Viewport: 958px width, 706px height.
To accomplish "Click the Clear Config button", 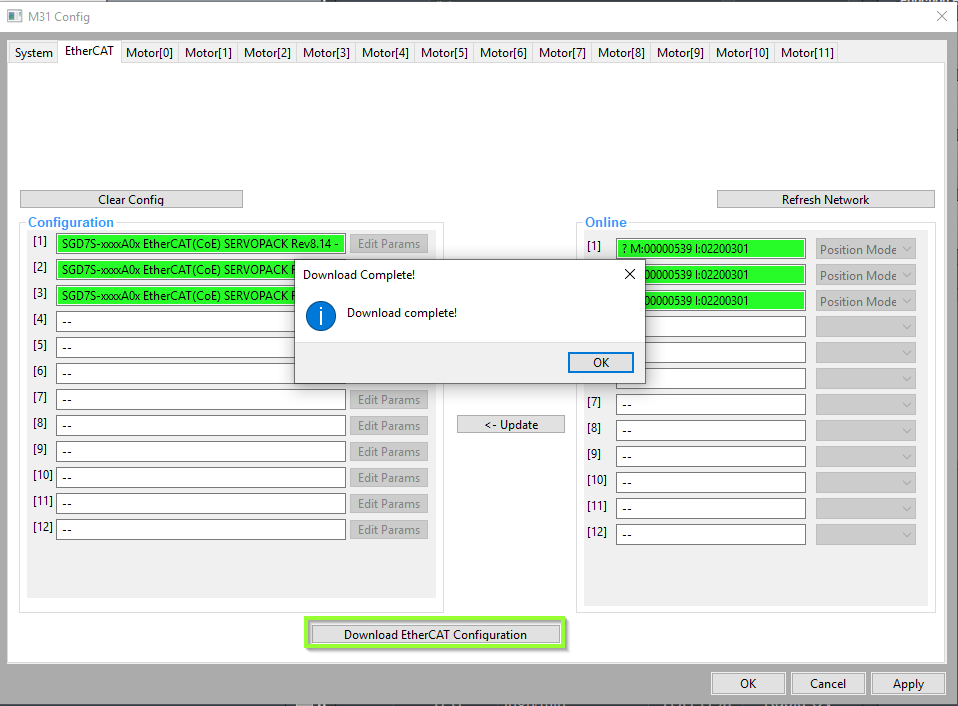I will click(131, 200).
